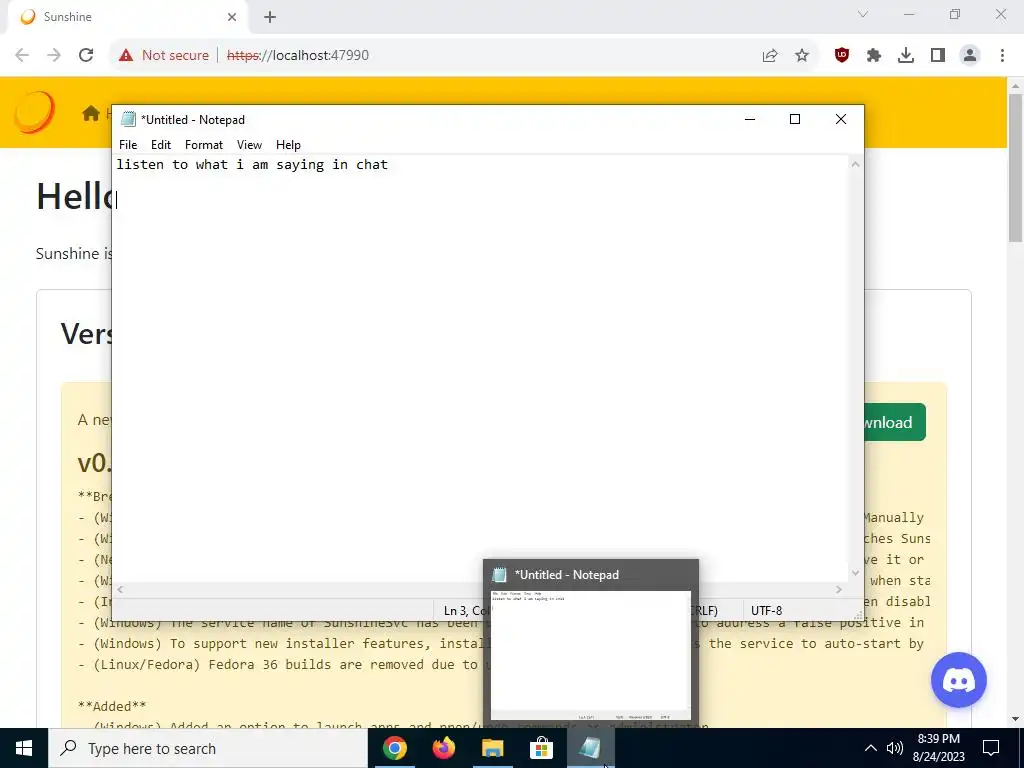Click Notepad vertical scrollbar up arrow
Viewport: 1024px width, 768px height.
[856, 164]
